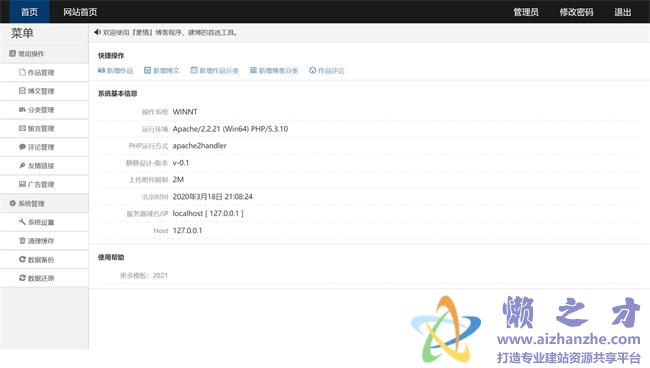Select the WINNT operating system value
The image size is (650, 368).
coord(185,112)
